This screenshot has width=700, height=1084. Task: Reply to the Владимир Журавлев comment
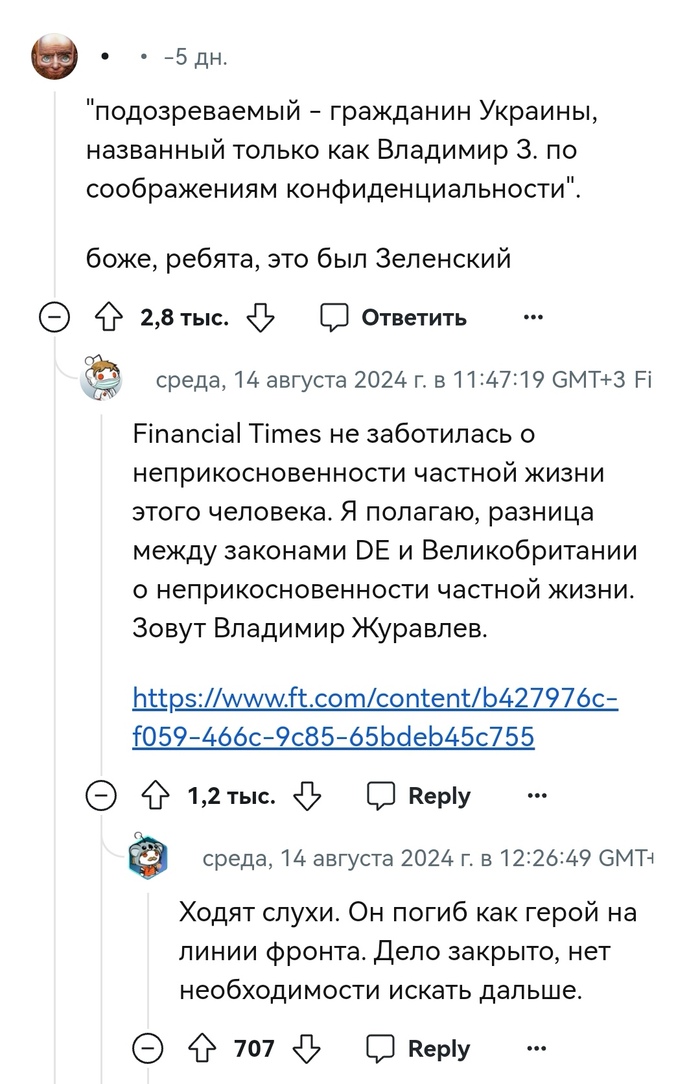click(421, 796)
